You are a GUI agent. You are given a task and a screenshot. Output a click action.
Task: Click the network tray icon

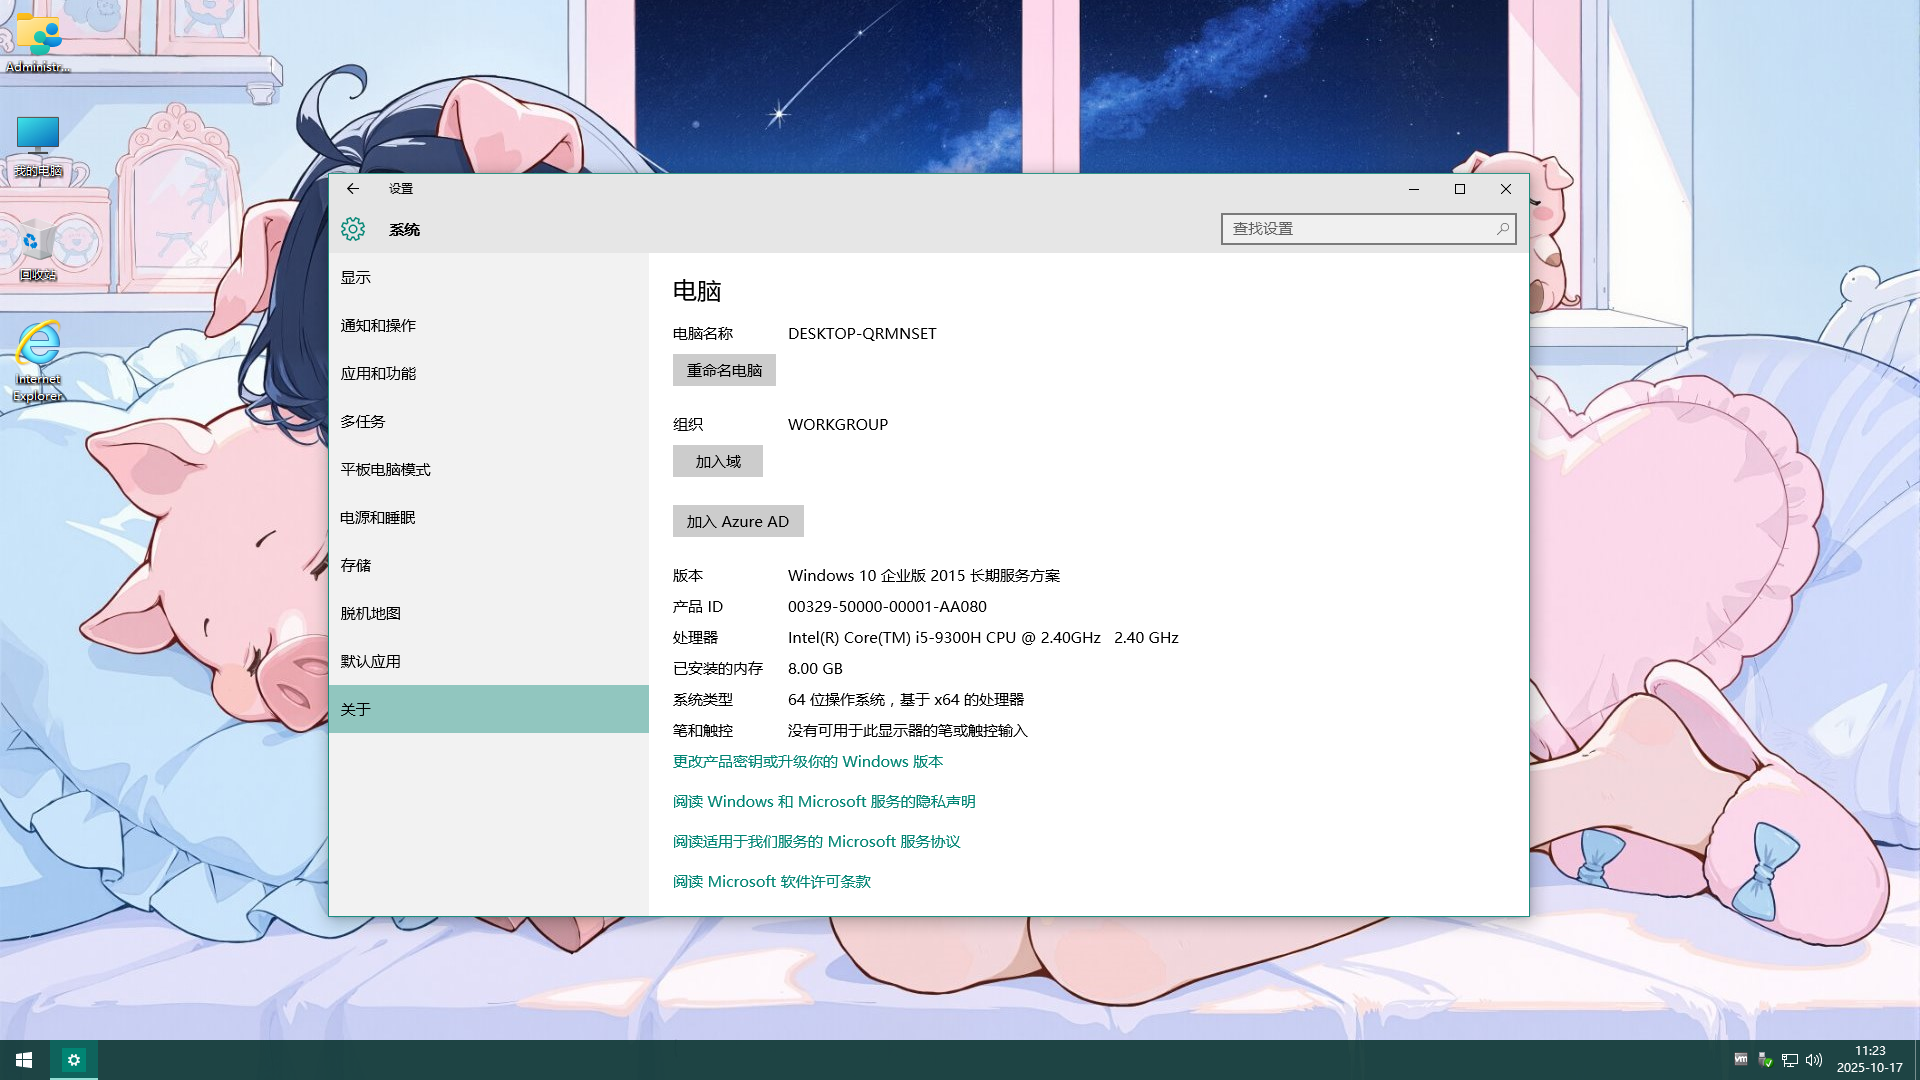point(1790,1059)
